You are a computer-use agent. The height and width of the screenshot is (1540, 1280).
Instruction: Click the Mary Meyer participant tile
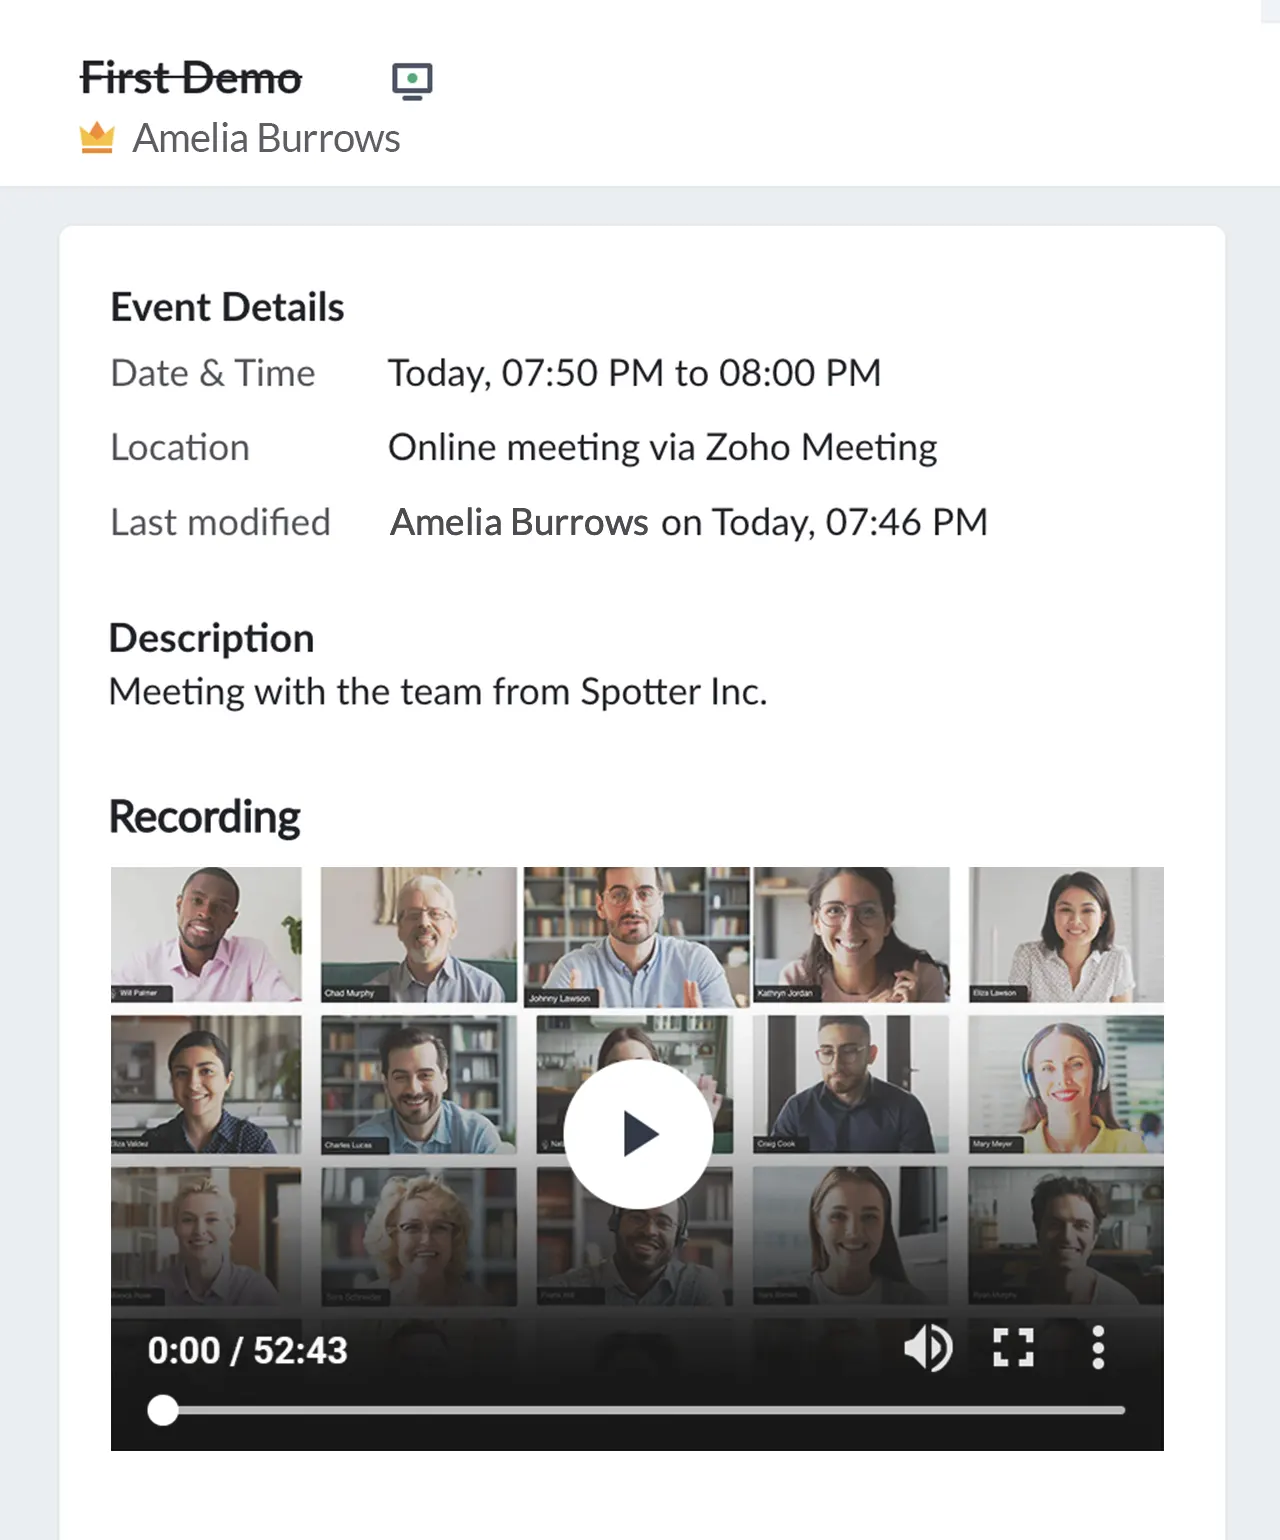pyautogui.click(x=1066, y=1085)
